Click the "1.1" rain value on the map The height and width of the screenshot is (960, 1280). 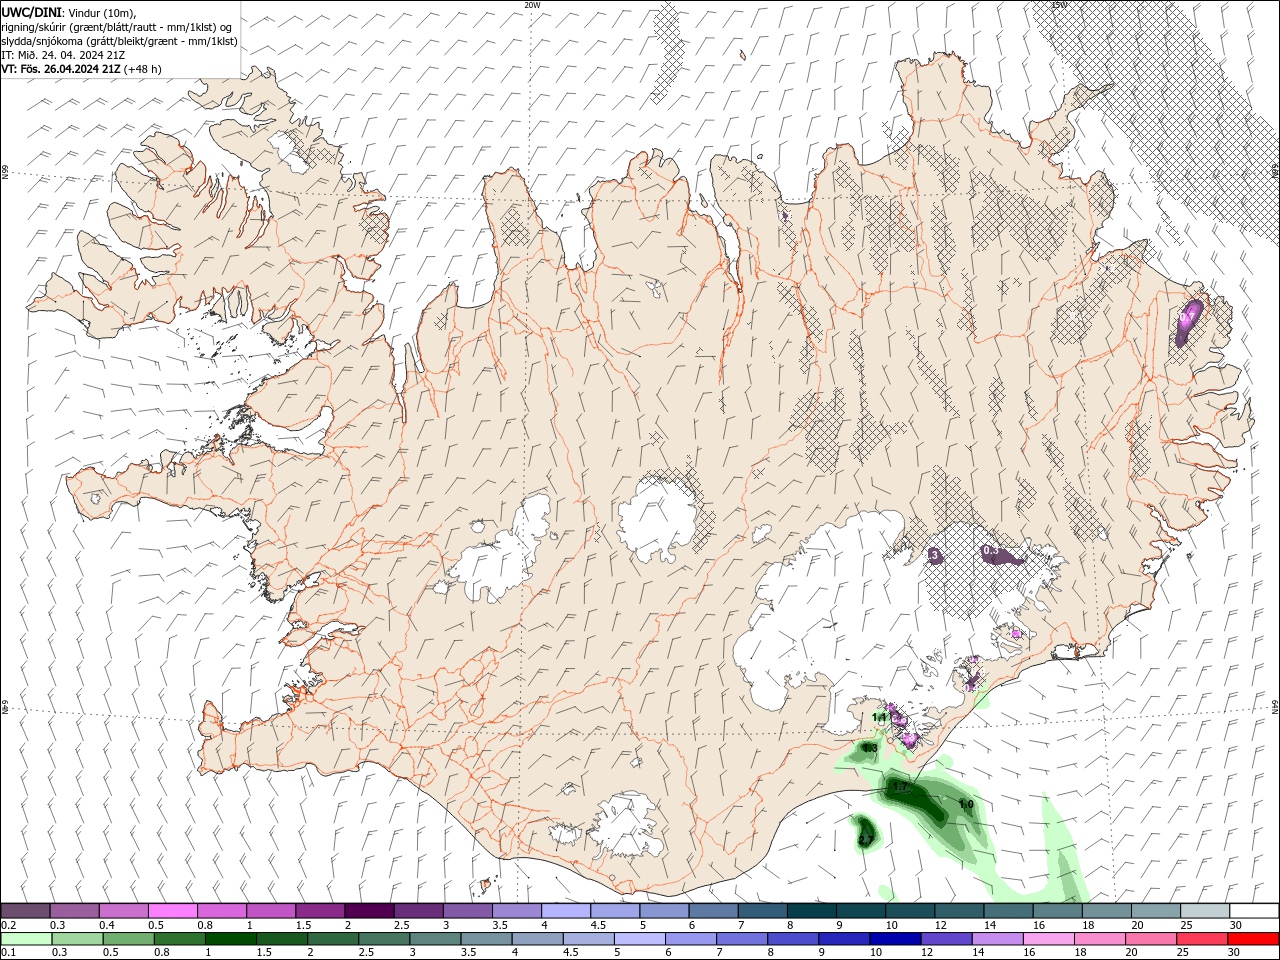880,717
